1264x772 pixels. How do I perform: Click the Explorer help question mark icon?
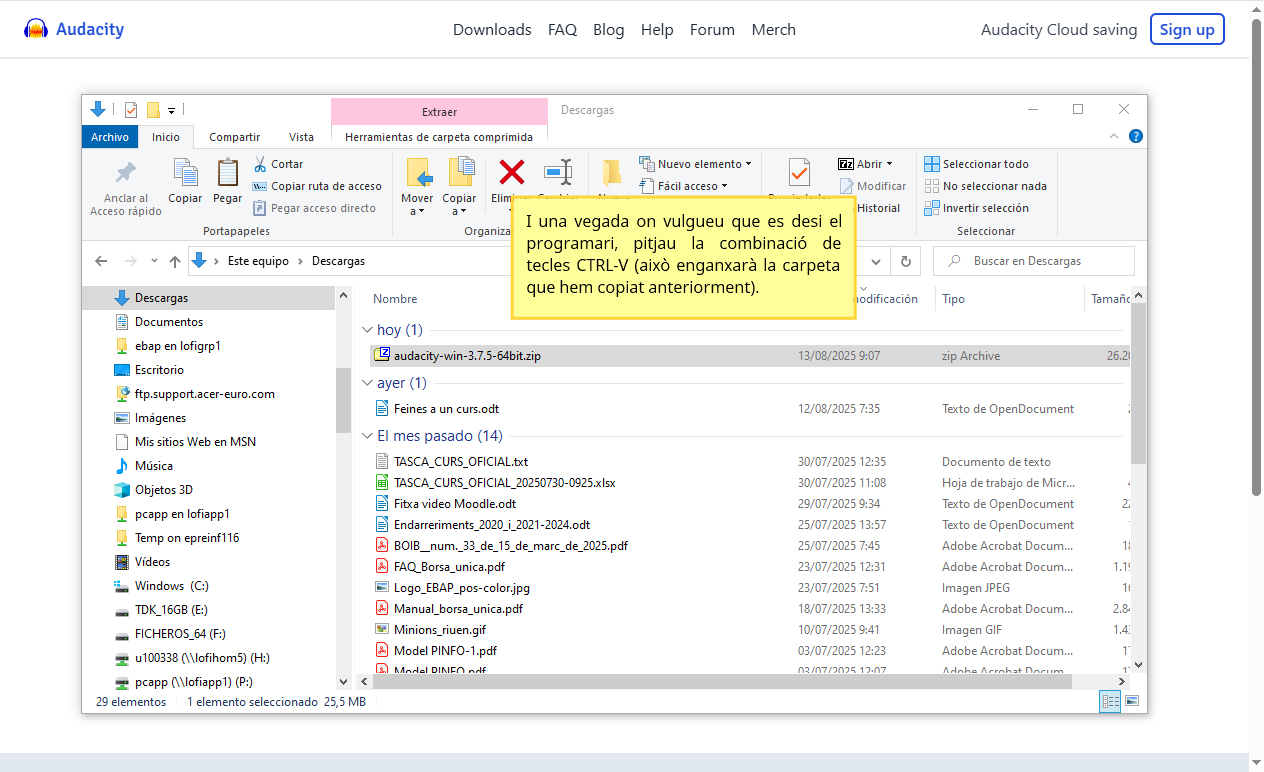1136,137
